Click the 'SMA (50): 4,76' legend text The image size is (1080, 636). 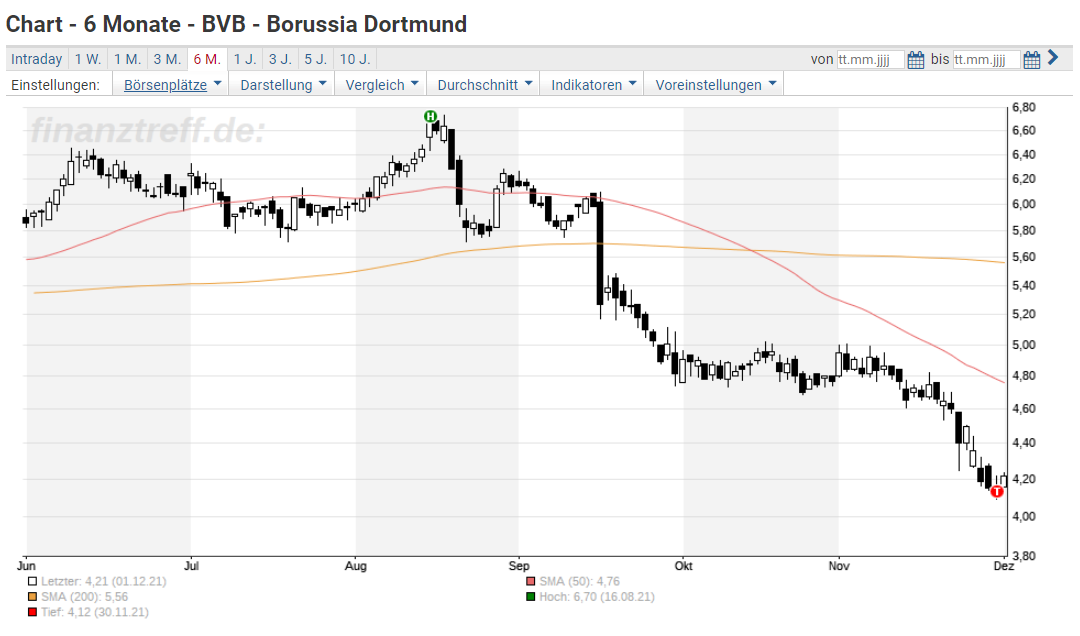[579, 582]
